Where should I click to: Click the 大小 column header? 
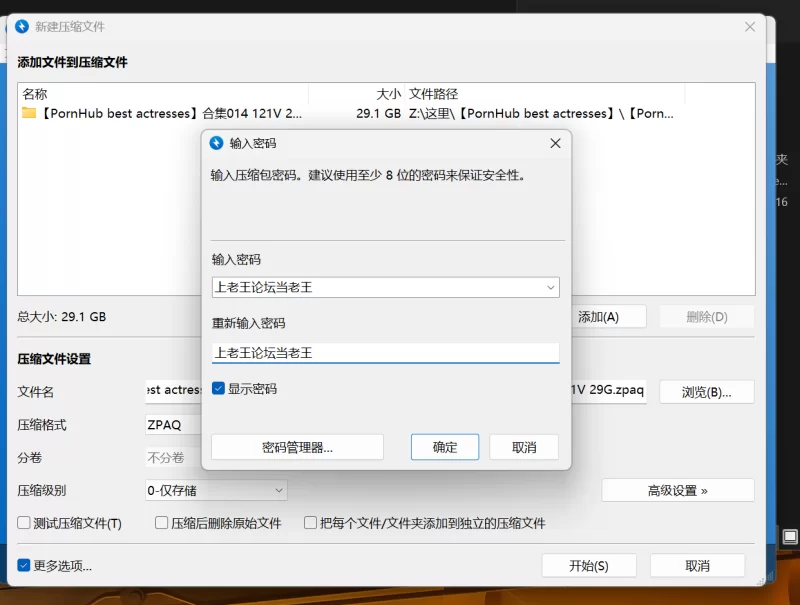[x=357, y=94]
